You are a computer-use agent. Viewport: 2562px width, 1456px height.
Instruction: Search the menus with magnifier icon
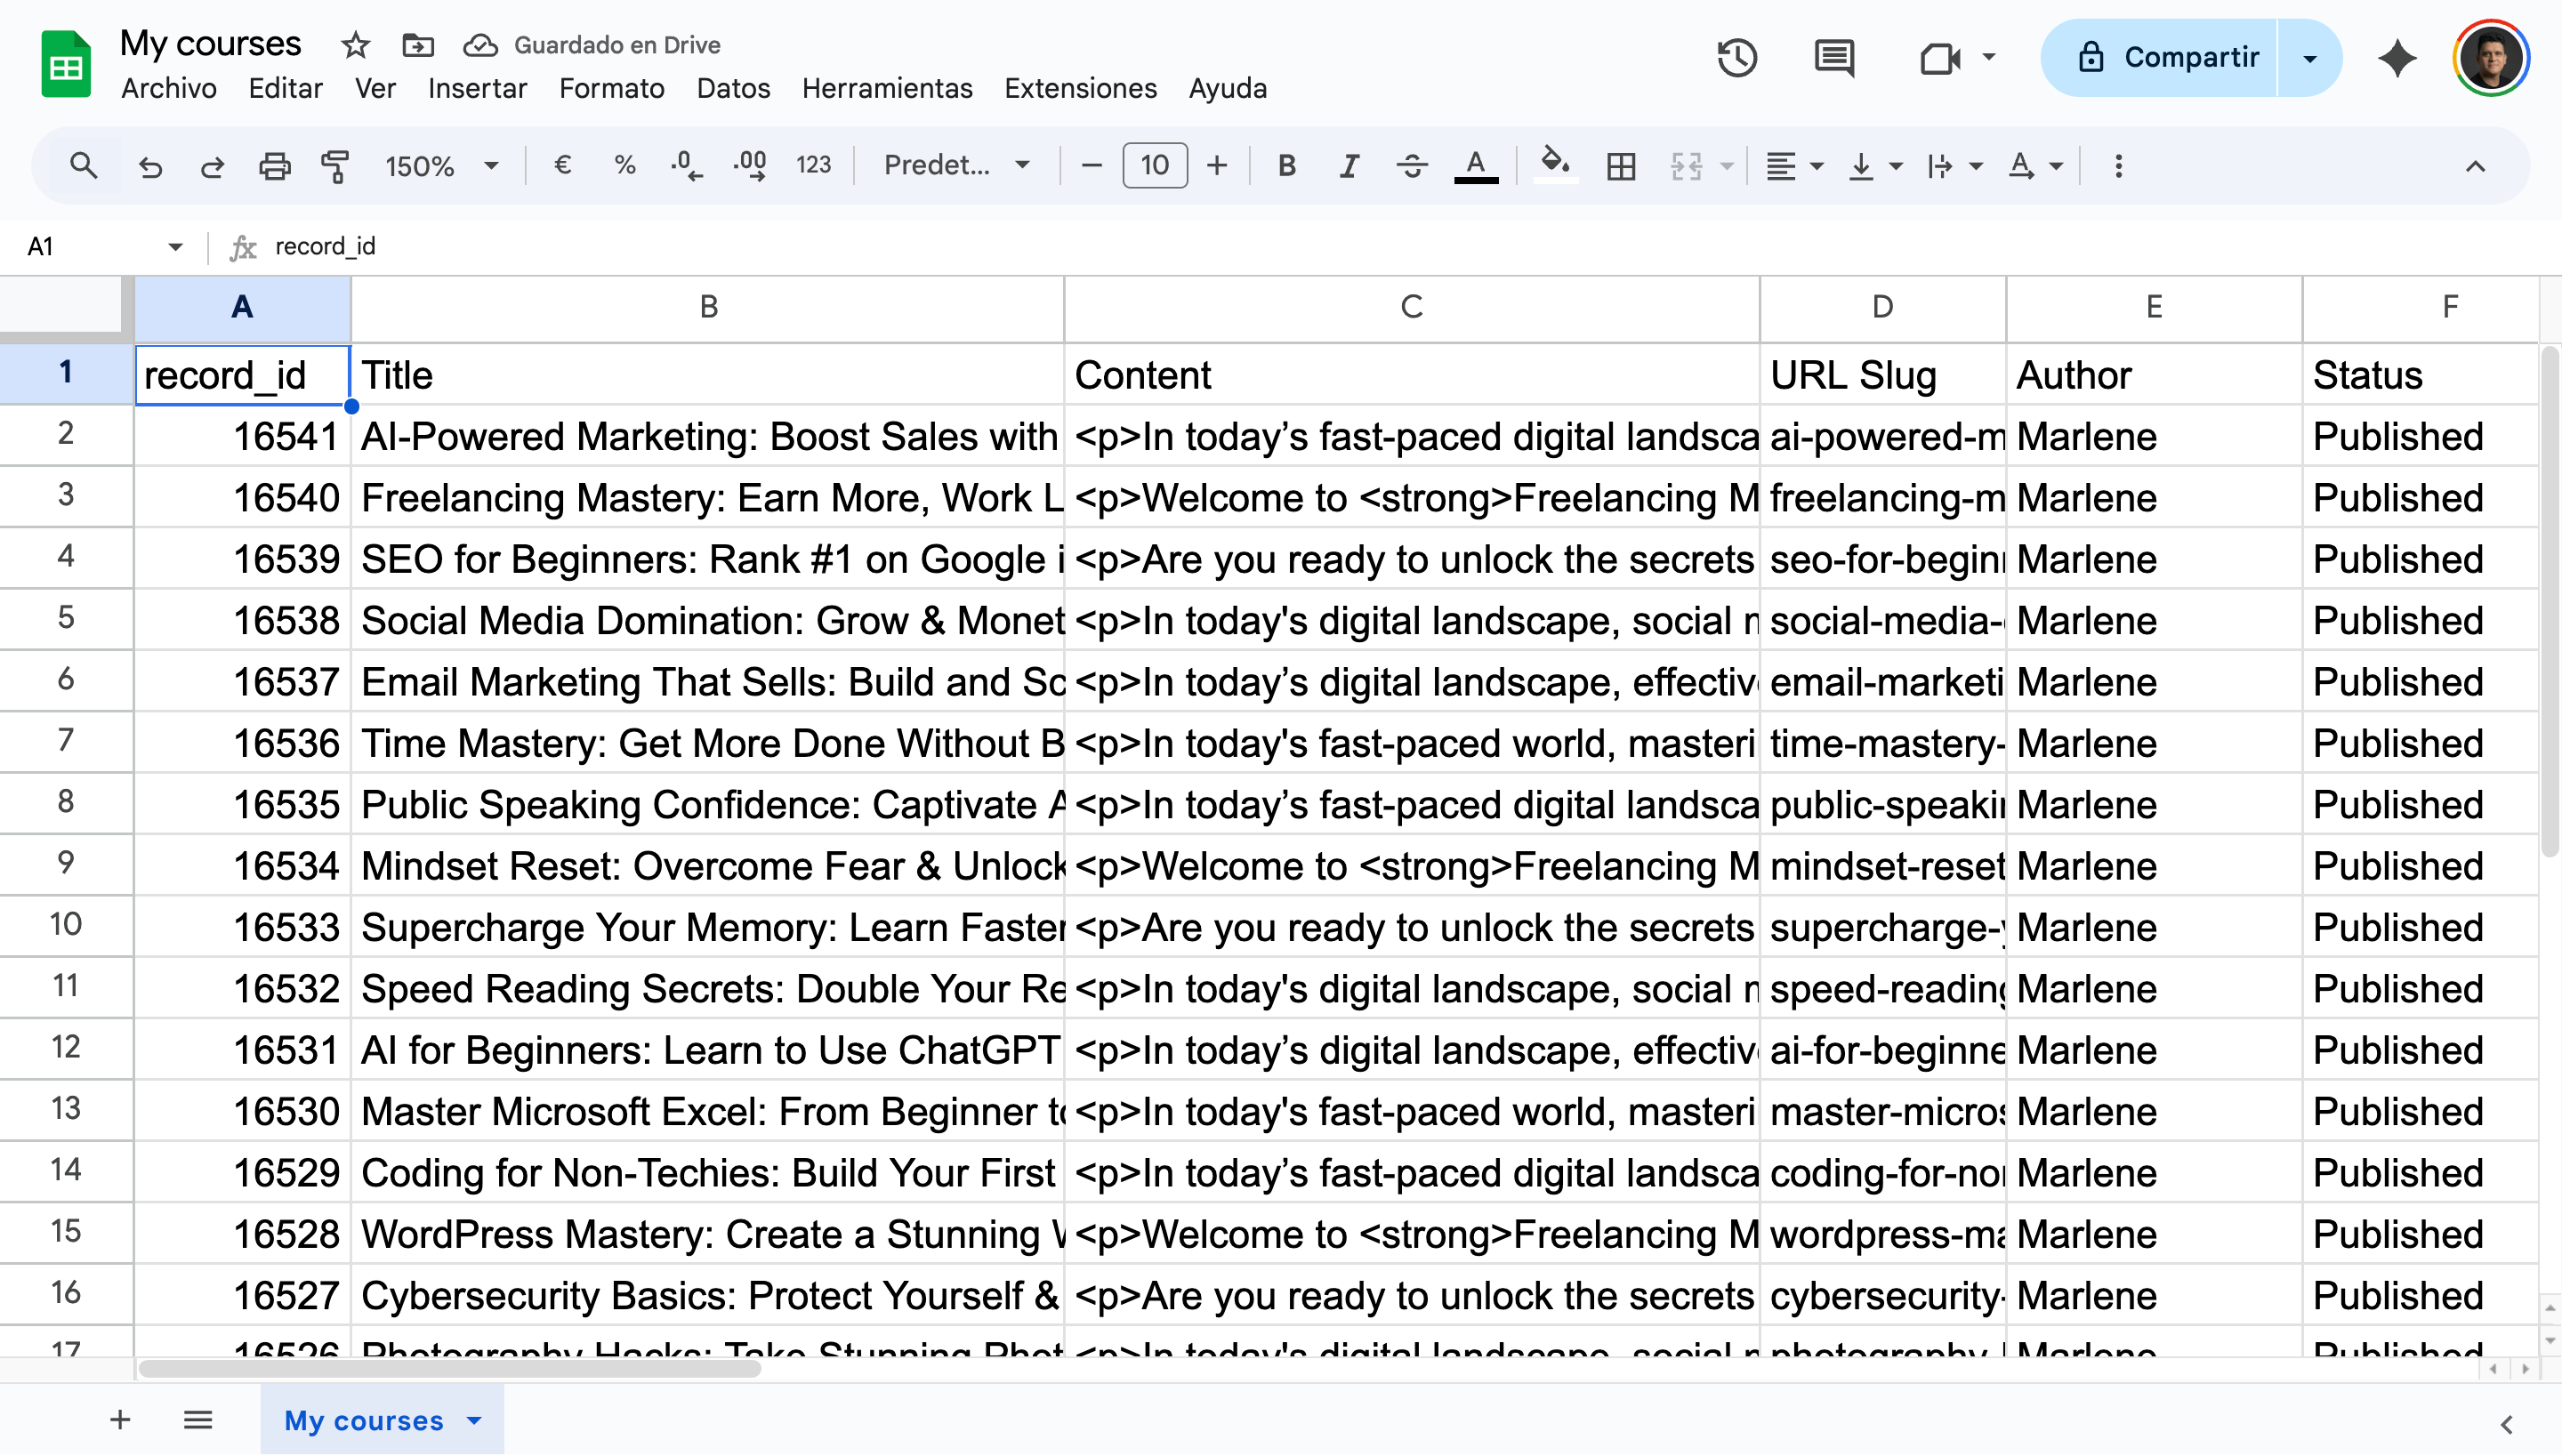84,166
